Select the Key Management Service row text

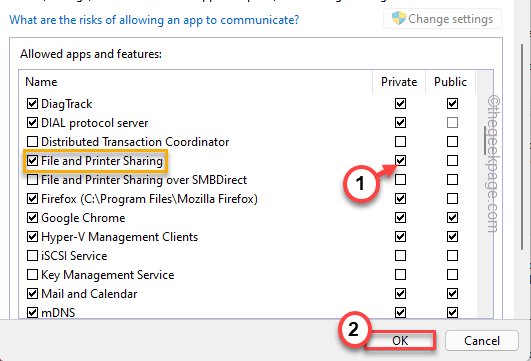pyautogui.click(x=107, y=275)
